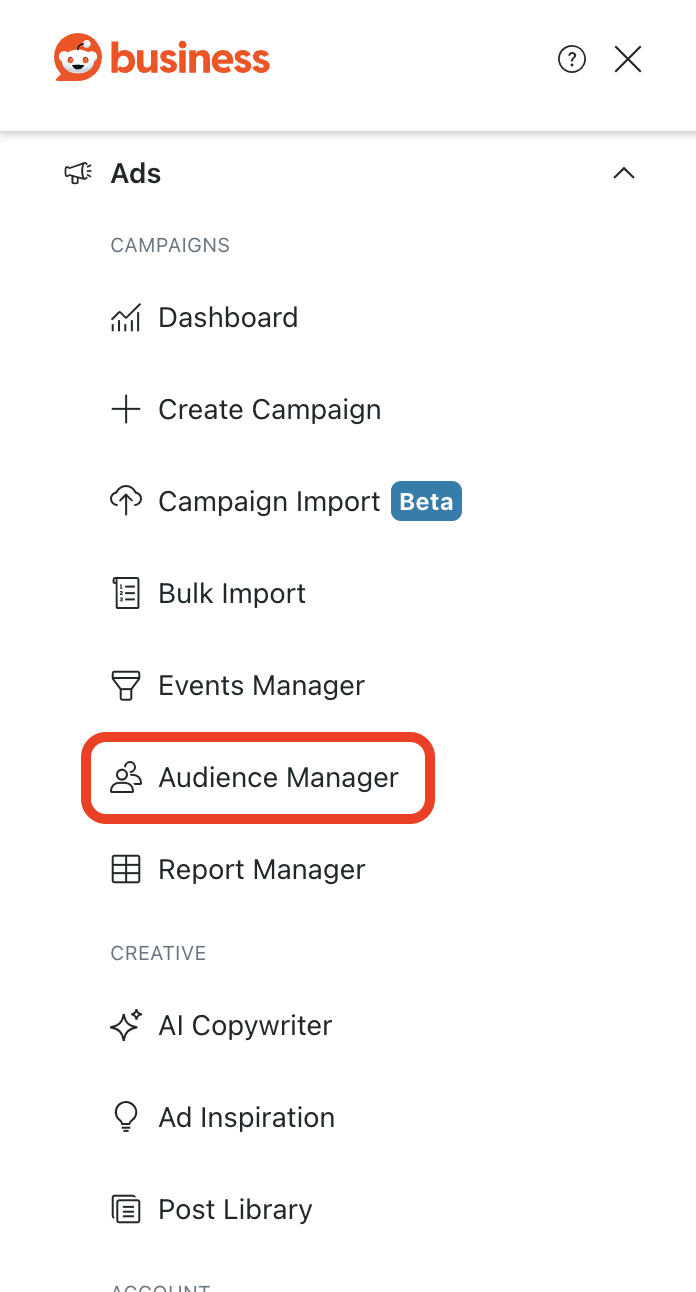Open the Dashboard menu item
Viewport: 696px width, 1292px height.
pyautogui.click(x=228, y=318)
